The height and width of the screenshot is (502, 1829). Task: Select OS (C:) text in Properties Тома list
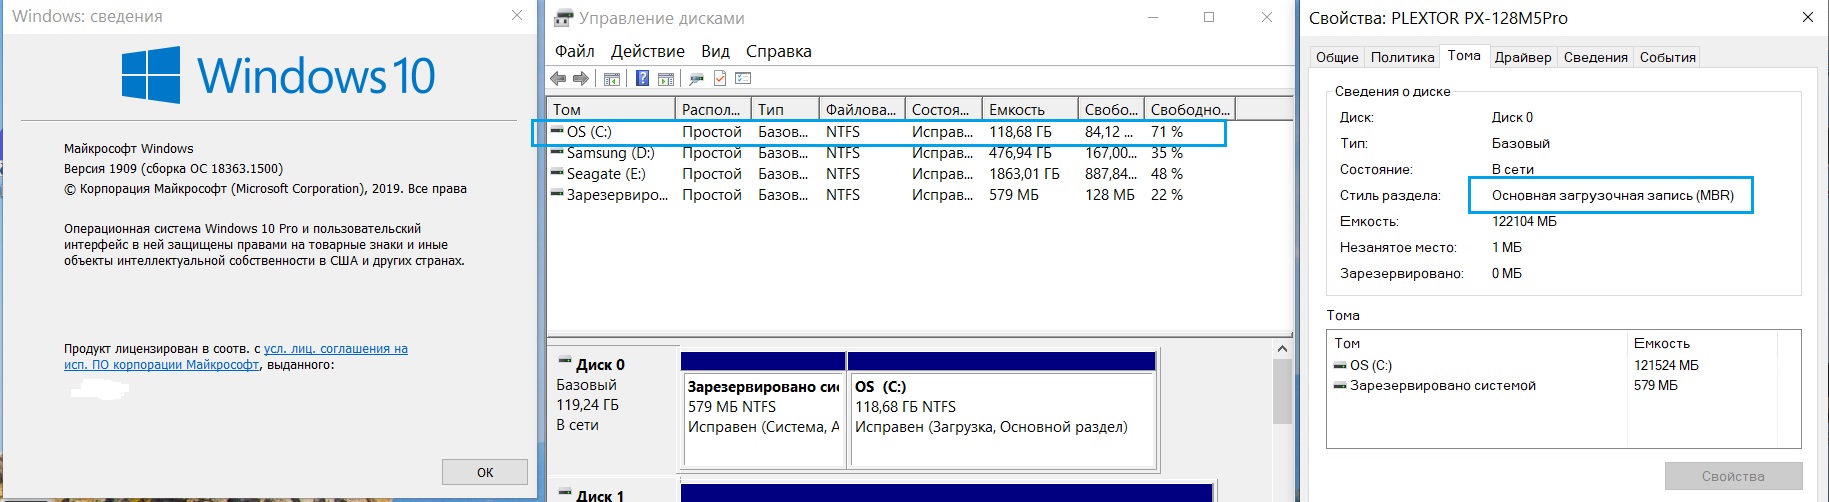point(1371,365)
